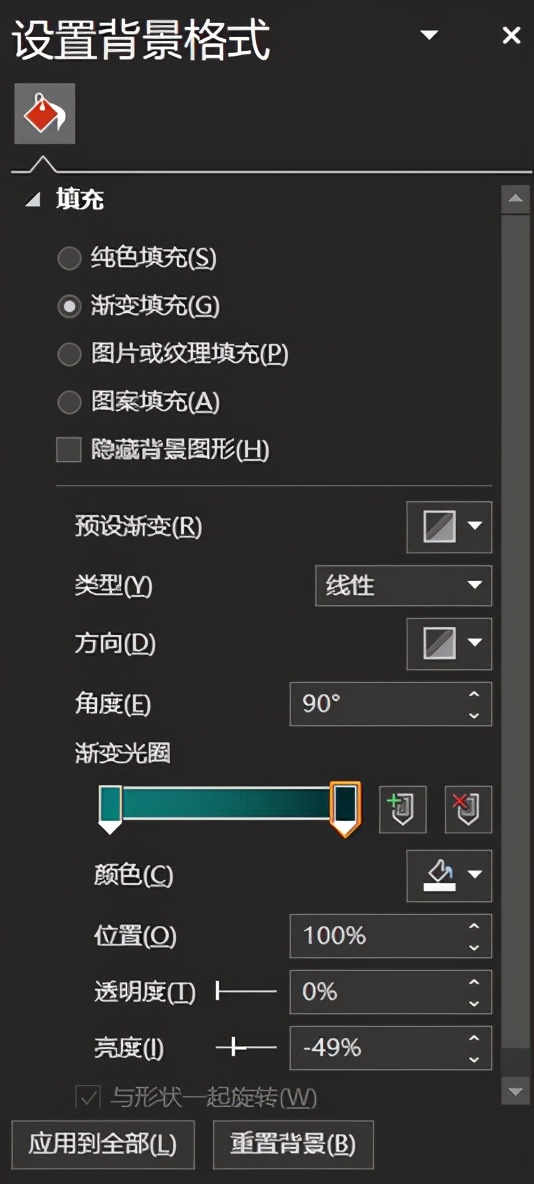This screenshot has width=534, height=1184.
Task: Click the remove gradient stop icon
Action: coord(468,809)
